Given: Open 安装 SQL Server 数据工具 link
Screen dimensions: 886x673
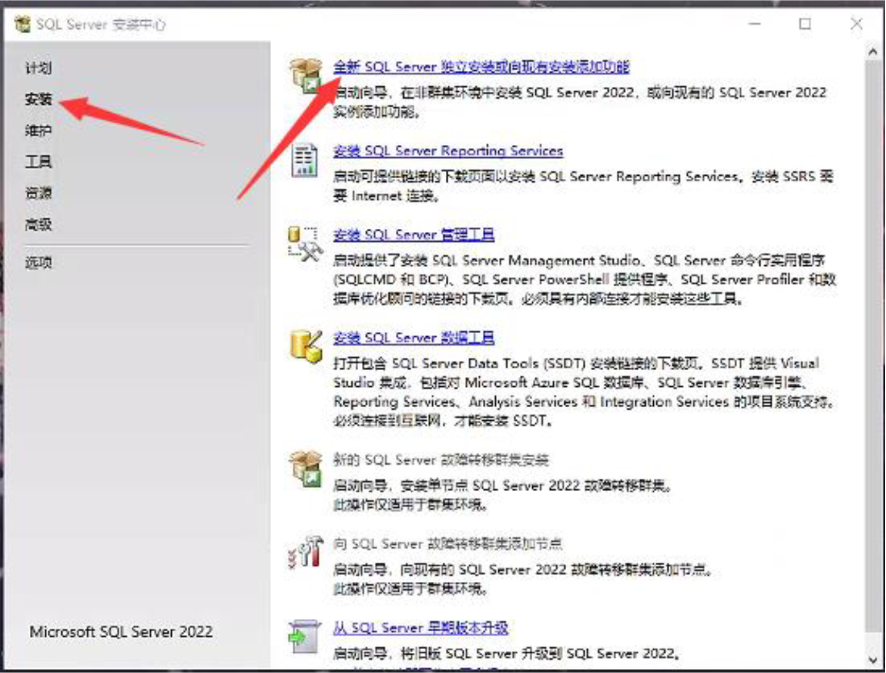Looking at the screenshot, I should [x=414, y=338].
